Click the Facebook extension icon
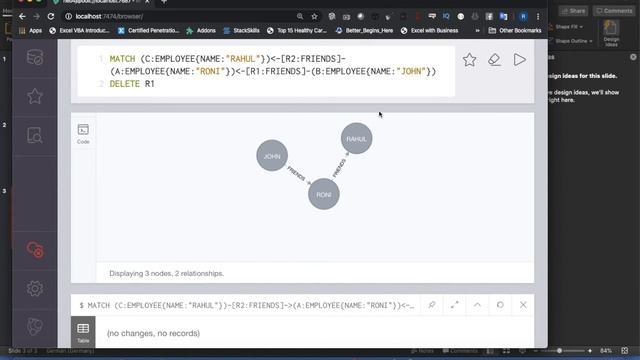This screenshot has width=640, height=360. [489, 16]
